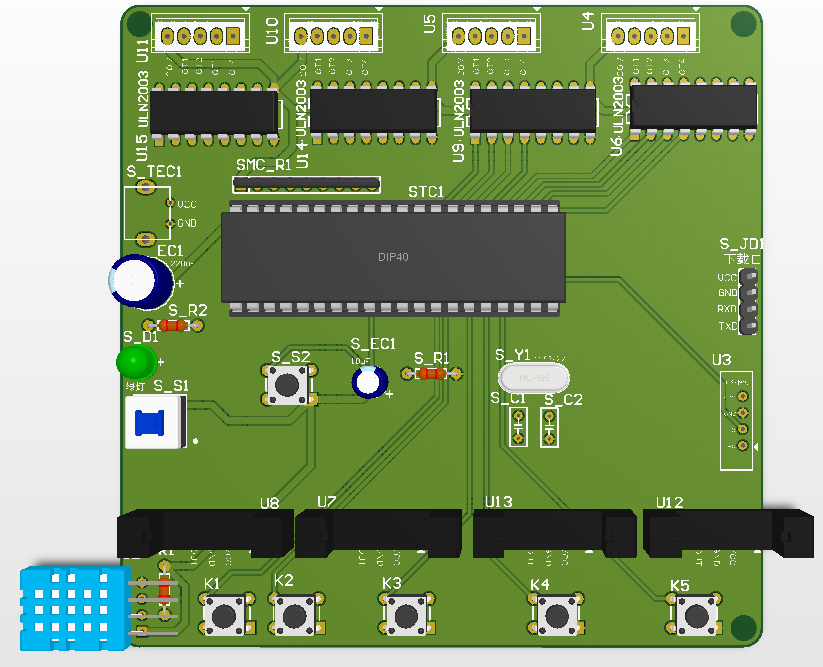This screenshot has width=823, height=667.
Task: Select the K5 tactile push button
Action: point(696,614)
